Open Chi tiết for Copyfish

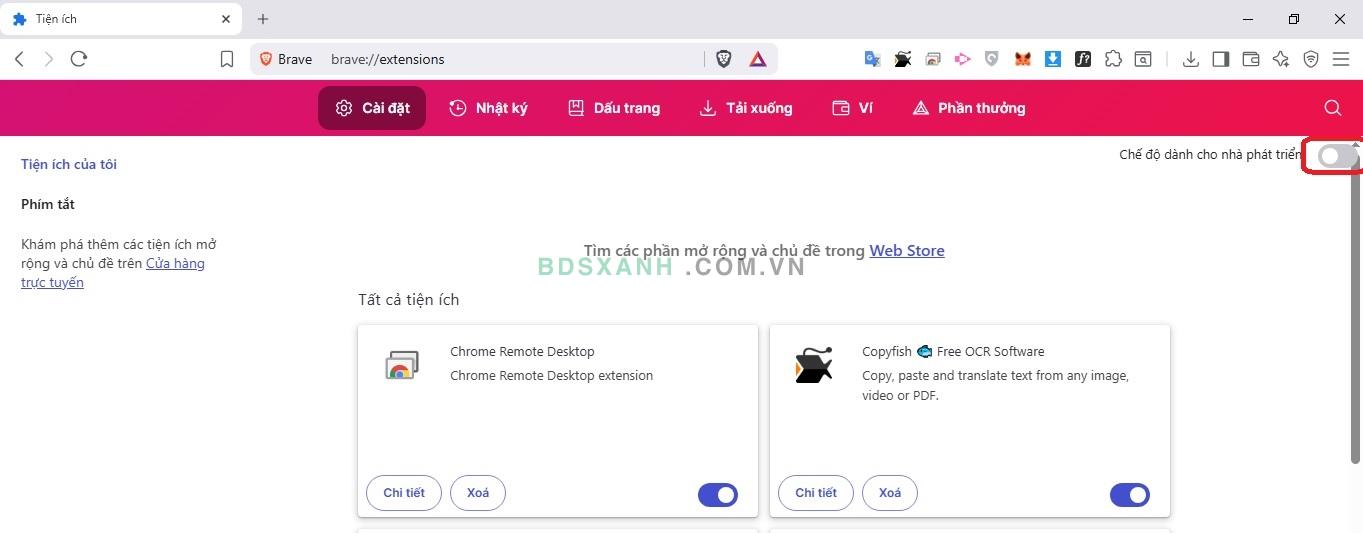(x=816, y=493)
